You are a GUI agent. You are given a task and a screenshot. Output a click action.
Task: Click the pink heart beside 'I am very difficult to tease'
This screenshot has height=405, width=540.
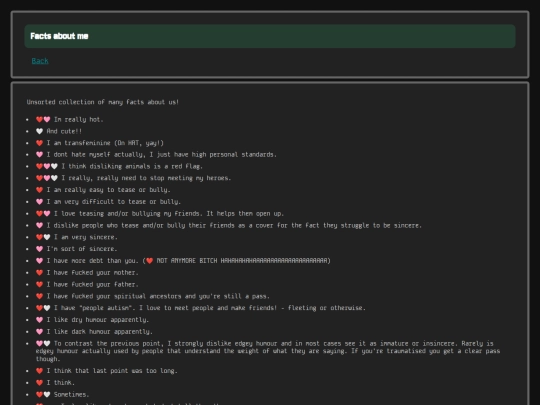point(39,202)
